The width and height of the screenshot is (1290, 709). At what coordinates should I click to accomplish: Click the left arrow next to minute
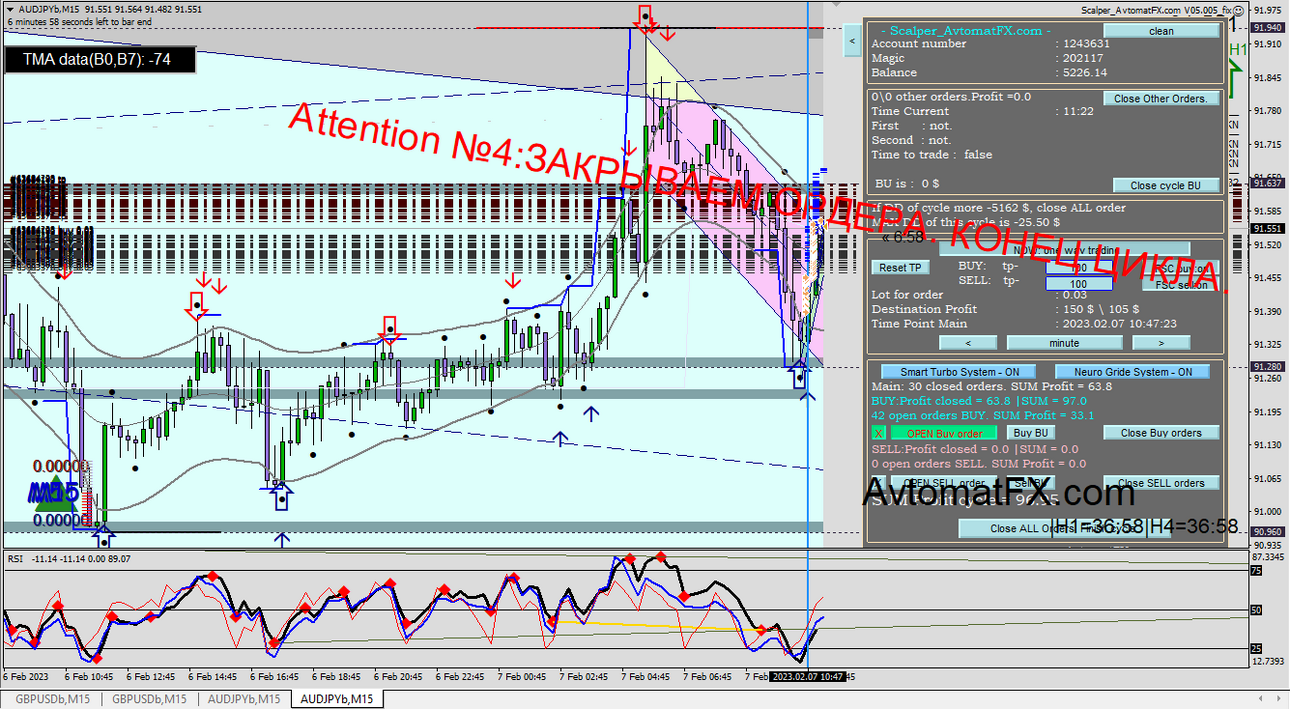(966, 342)
